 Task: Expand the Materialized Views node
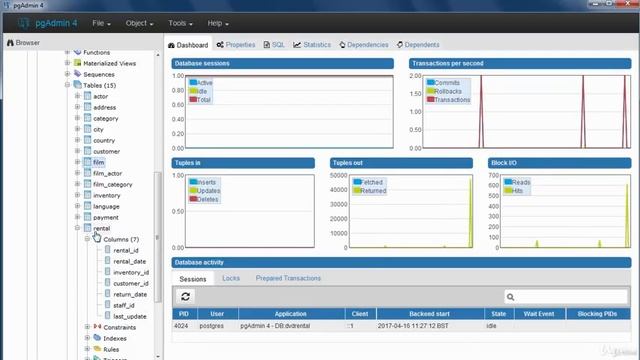pyautogui.click(x=67, y=63)
